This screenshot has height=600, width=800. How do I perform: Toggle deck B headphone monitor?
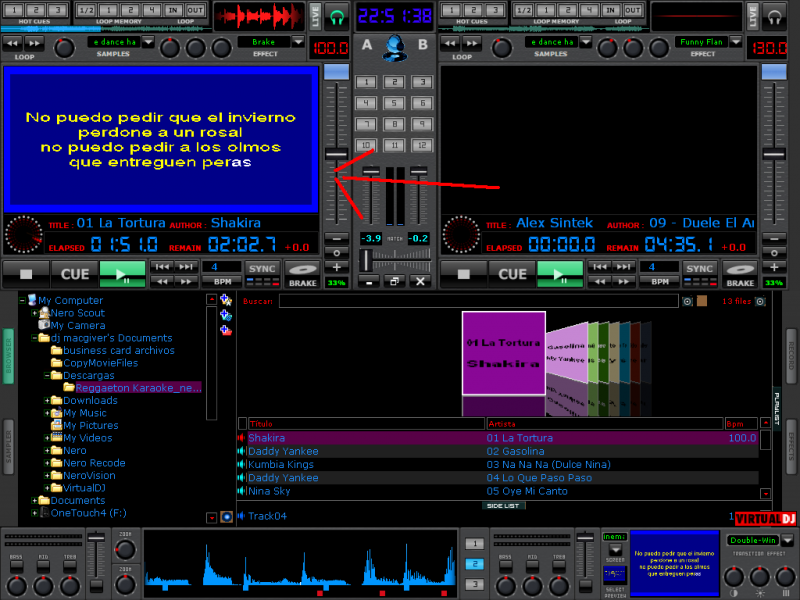tap(774, 18)
